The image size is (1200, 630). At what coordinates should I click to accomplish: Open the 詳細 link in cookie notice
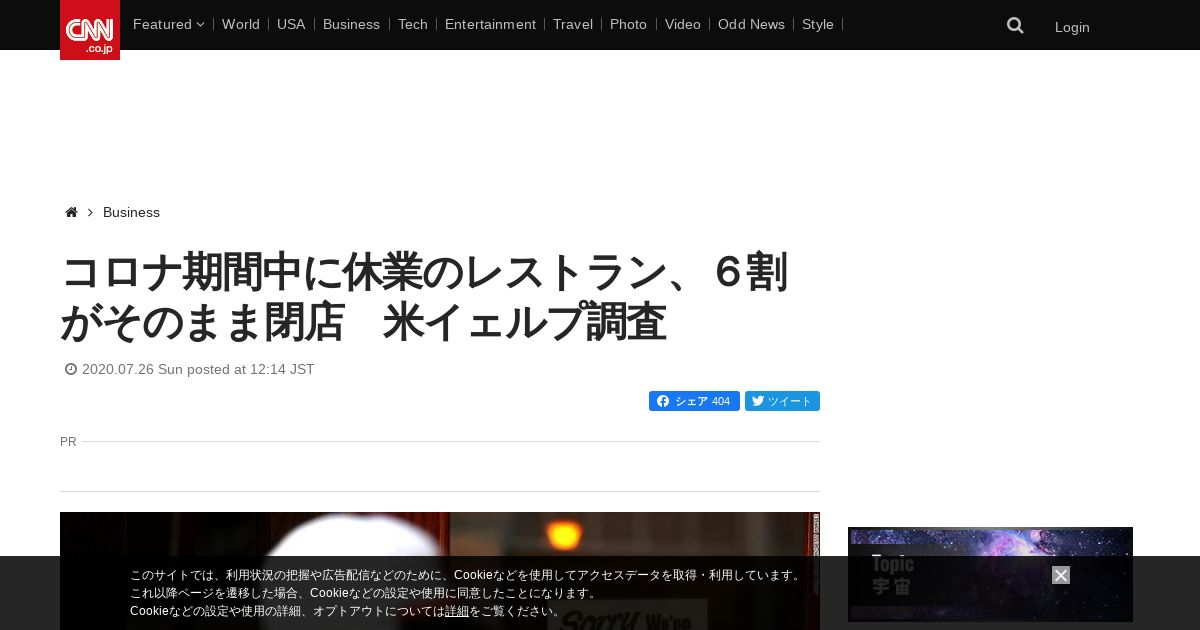point(457,611)
